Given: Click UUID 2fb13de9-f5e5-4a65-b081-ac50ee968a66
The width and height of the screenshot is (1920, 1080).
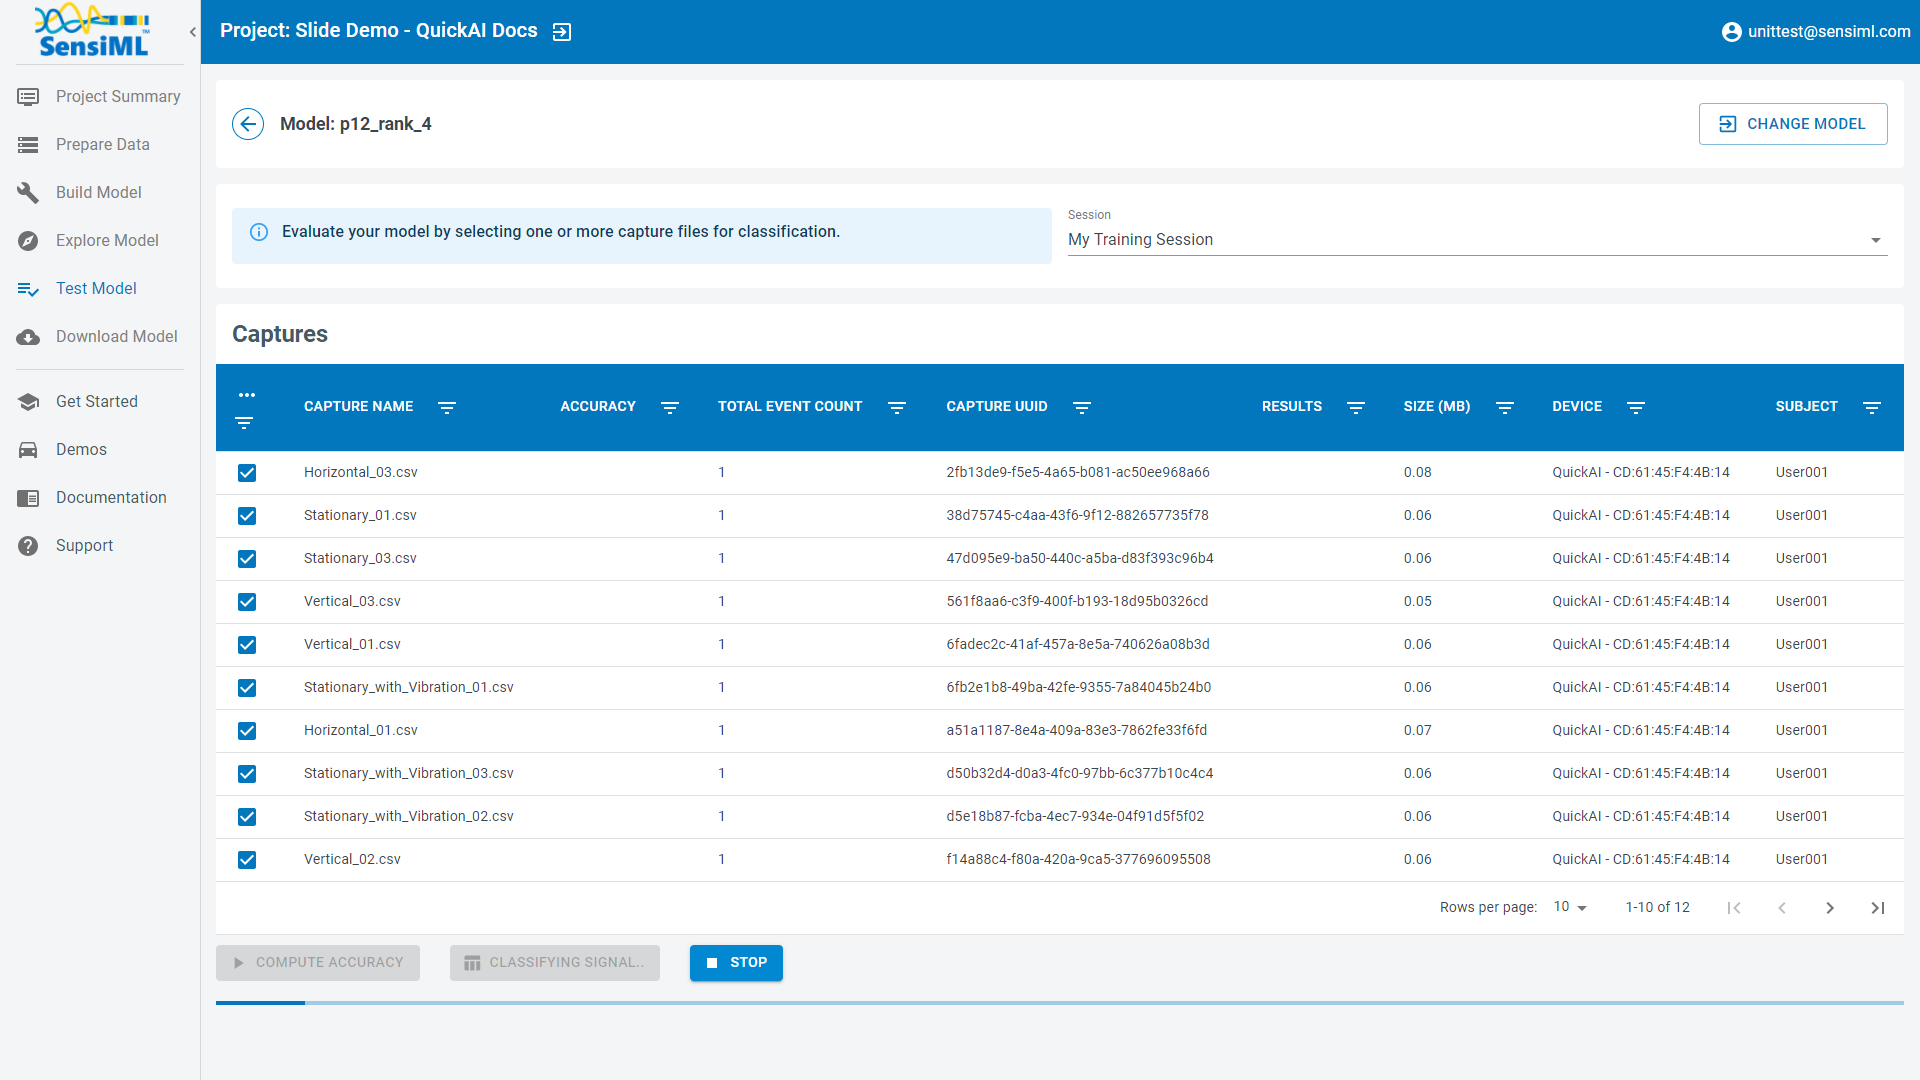Looking at the screenshot, I should point(1078,473).
